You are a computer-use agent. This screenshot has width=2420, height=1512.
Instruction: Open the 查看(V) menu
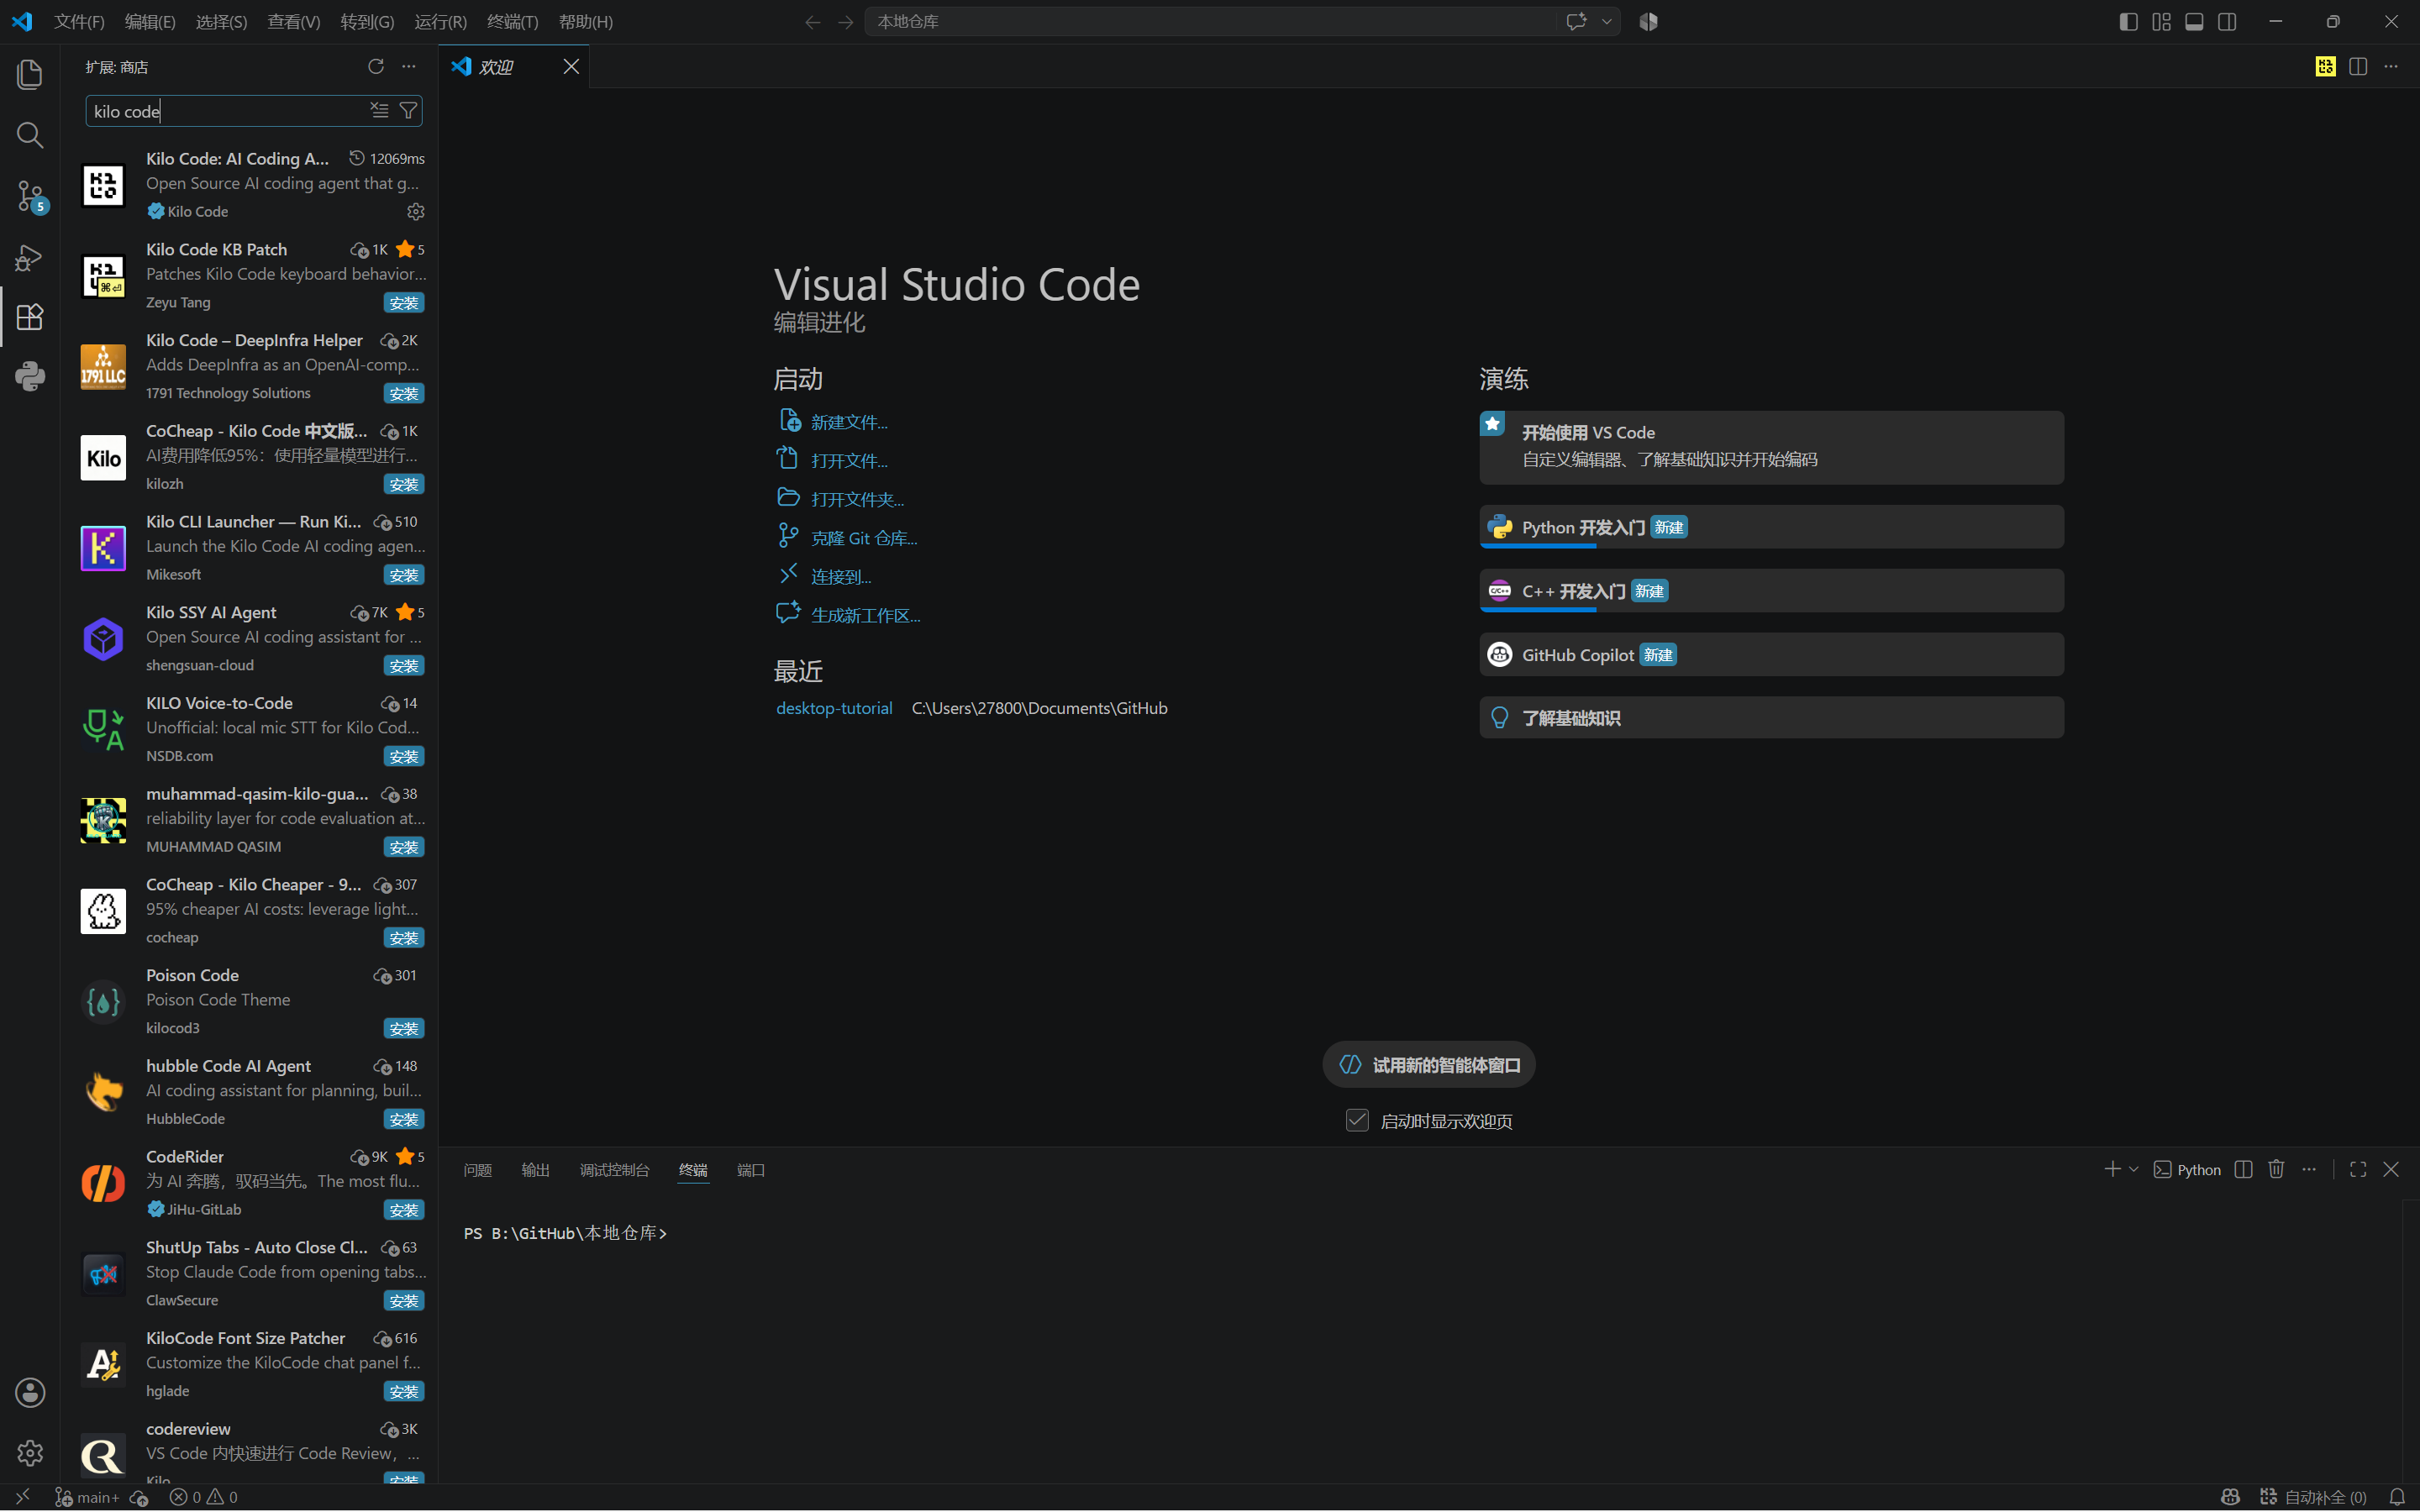click(294, 22)
